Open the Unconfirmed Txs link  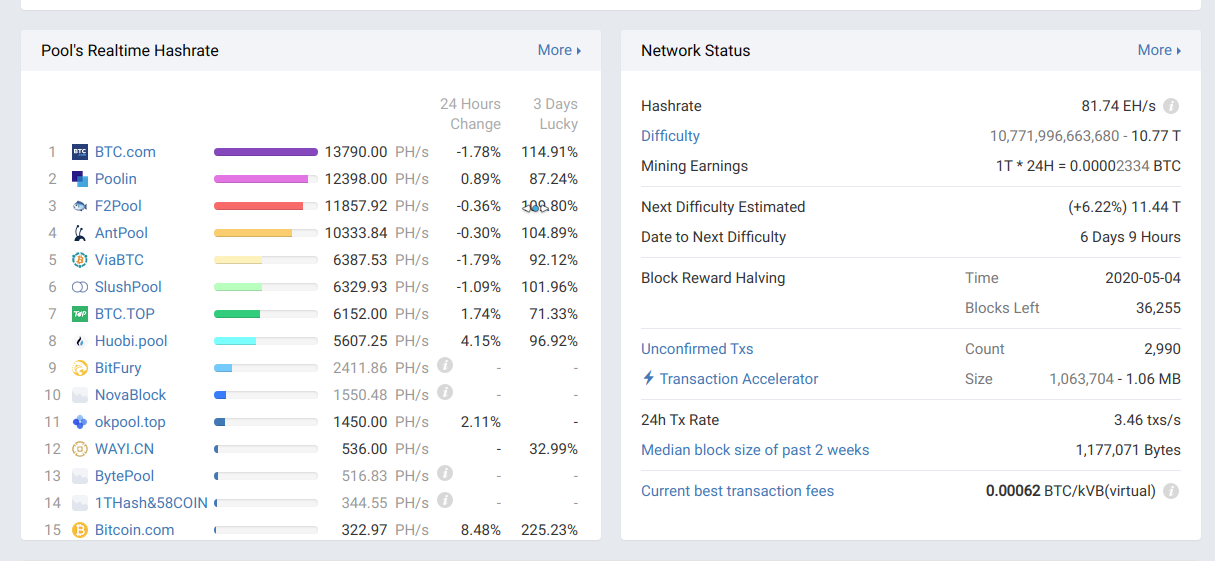pos(697,349)
